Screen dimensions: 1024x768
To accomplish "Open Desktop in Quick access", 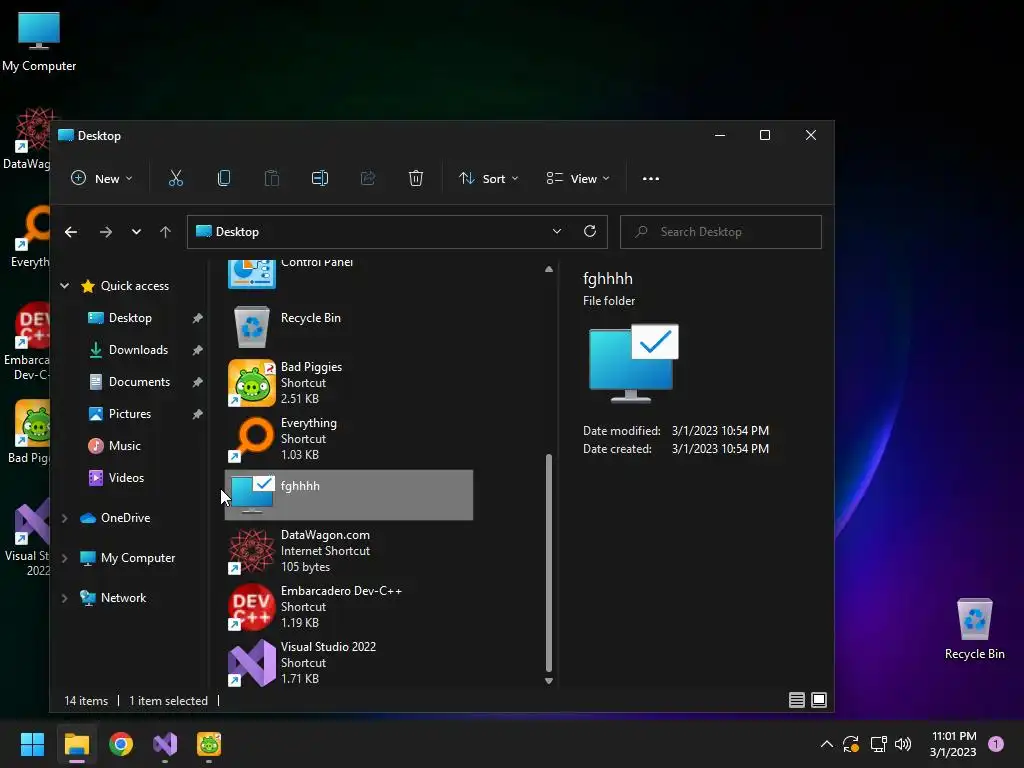I will click(x=130, y=317).
